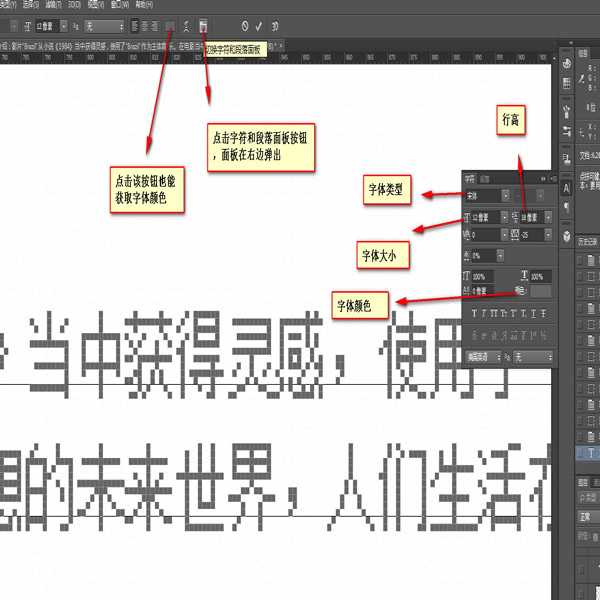The image size is (600, 600).
Task: Select the 信息 panel tab
Action: 583,53
